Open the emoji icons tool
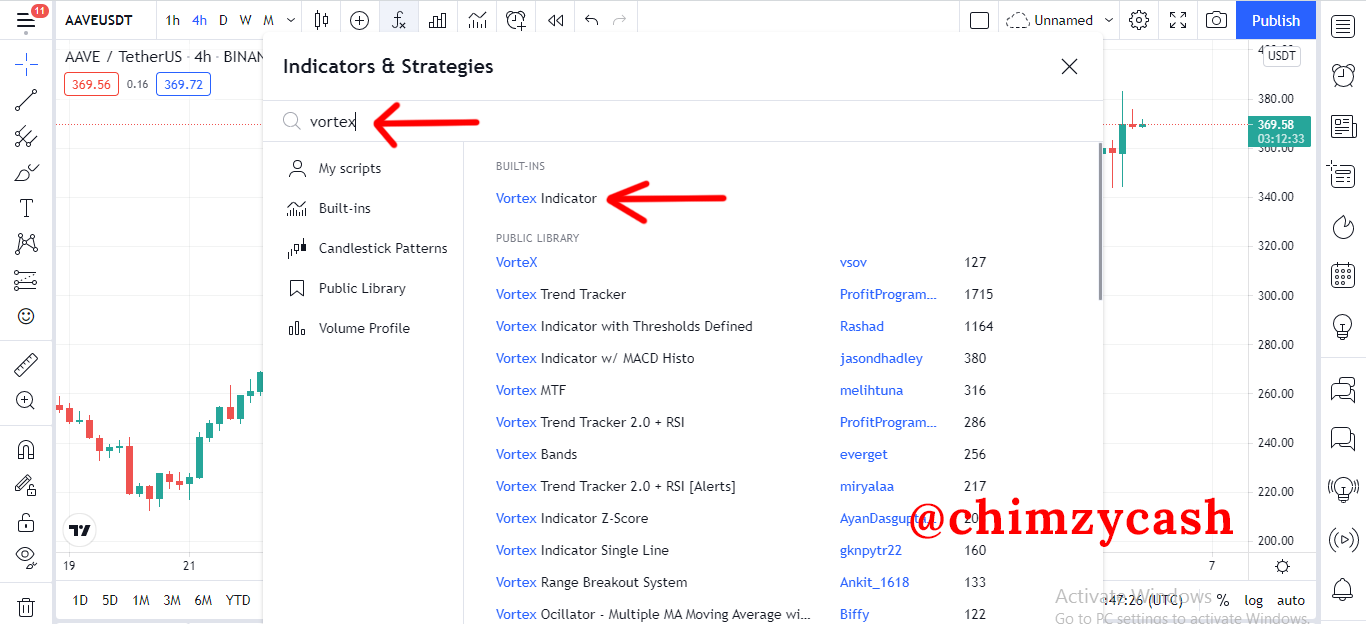1366x624 pixels. click(x=26, y=316)
